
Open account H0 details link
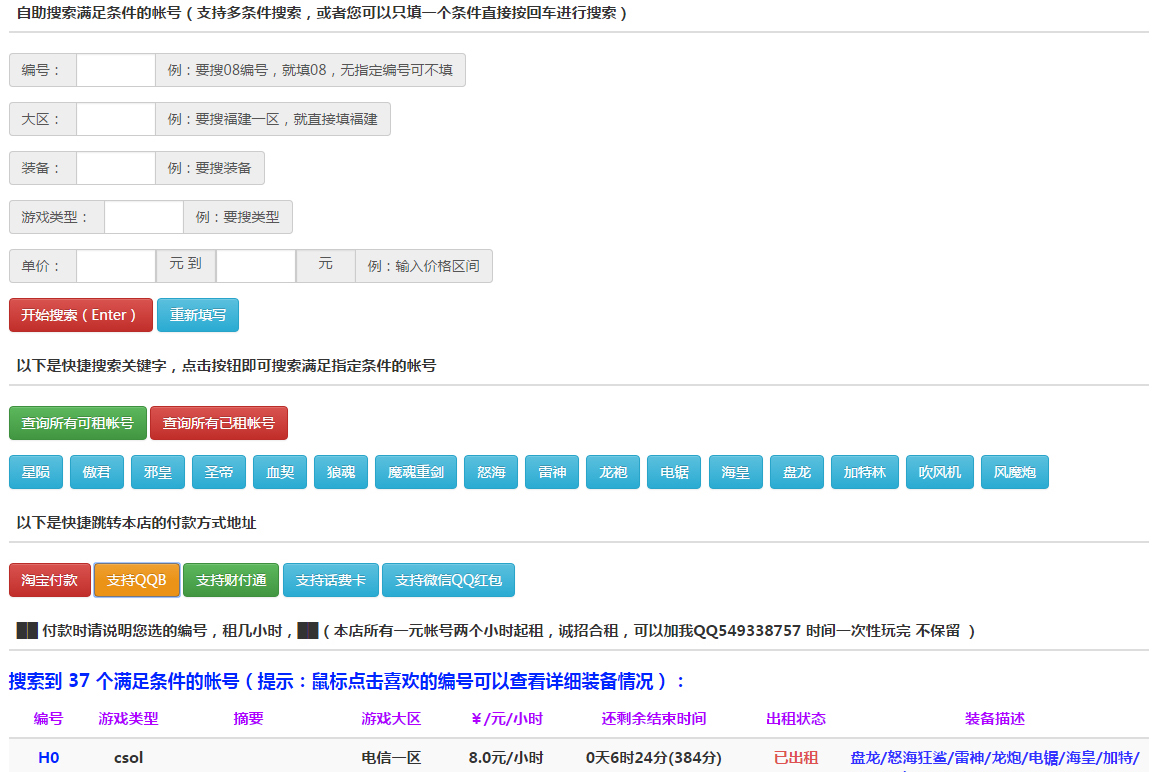pyautogui.click(x=49, y=758)
